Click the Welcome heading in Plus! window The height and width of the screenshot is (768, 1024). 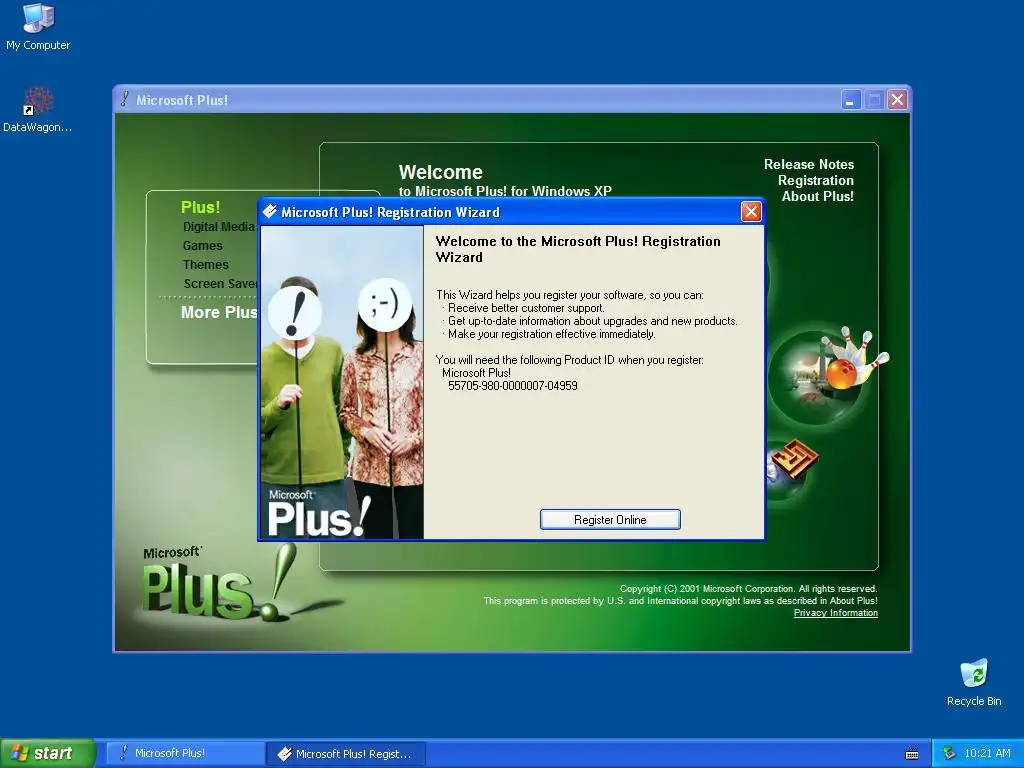[x=441, y=172]
